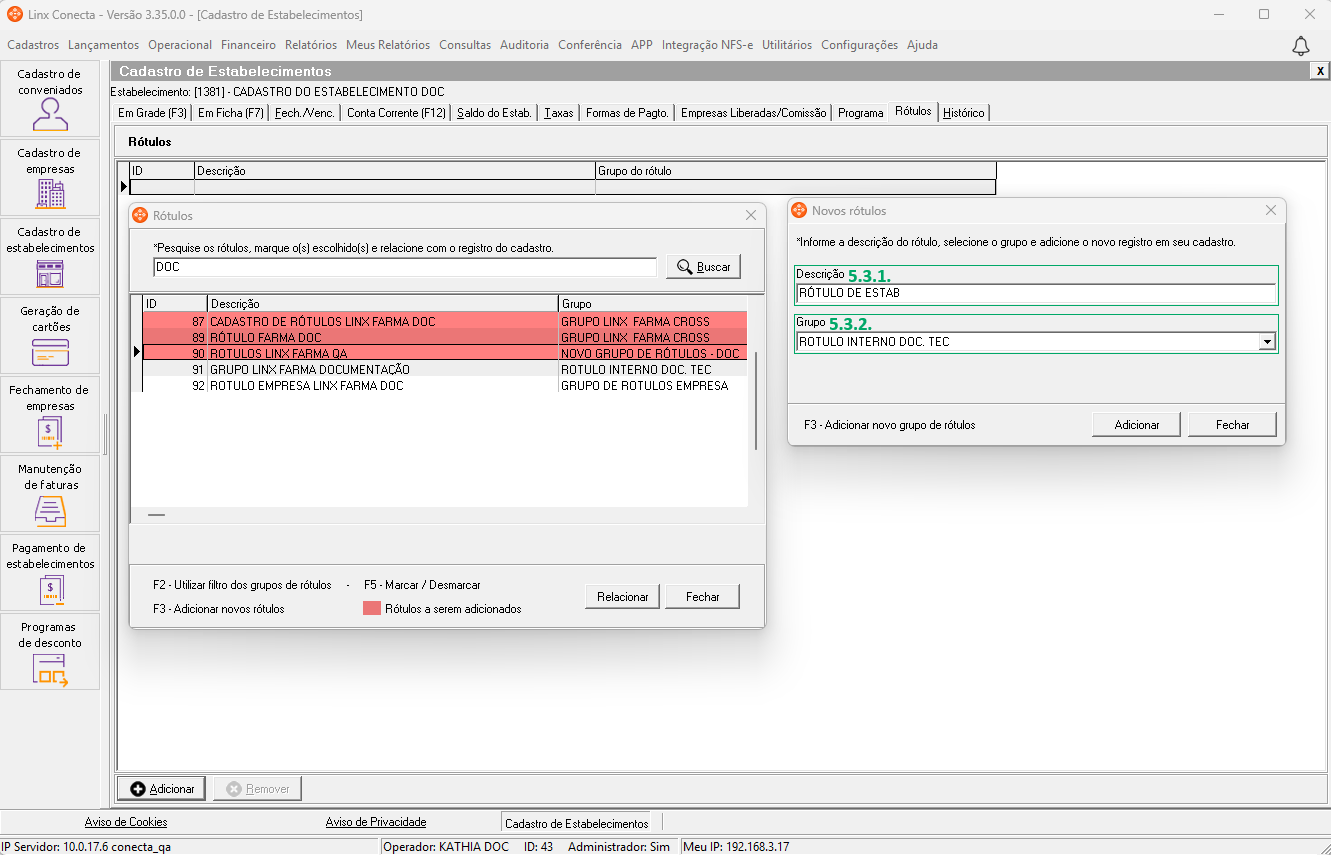Switch to the Saldo do Estab. tab
Viewport: 1331px width, 855px height.
click(494, 113)
